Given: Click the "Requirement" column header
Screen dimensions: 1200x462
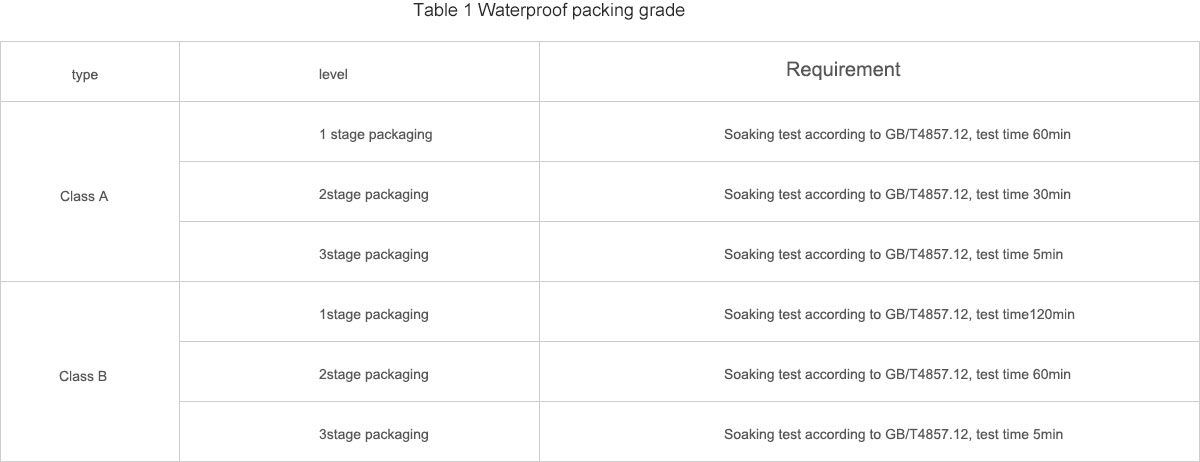Looking at the screenshot, I should tap(843, 70).
